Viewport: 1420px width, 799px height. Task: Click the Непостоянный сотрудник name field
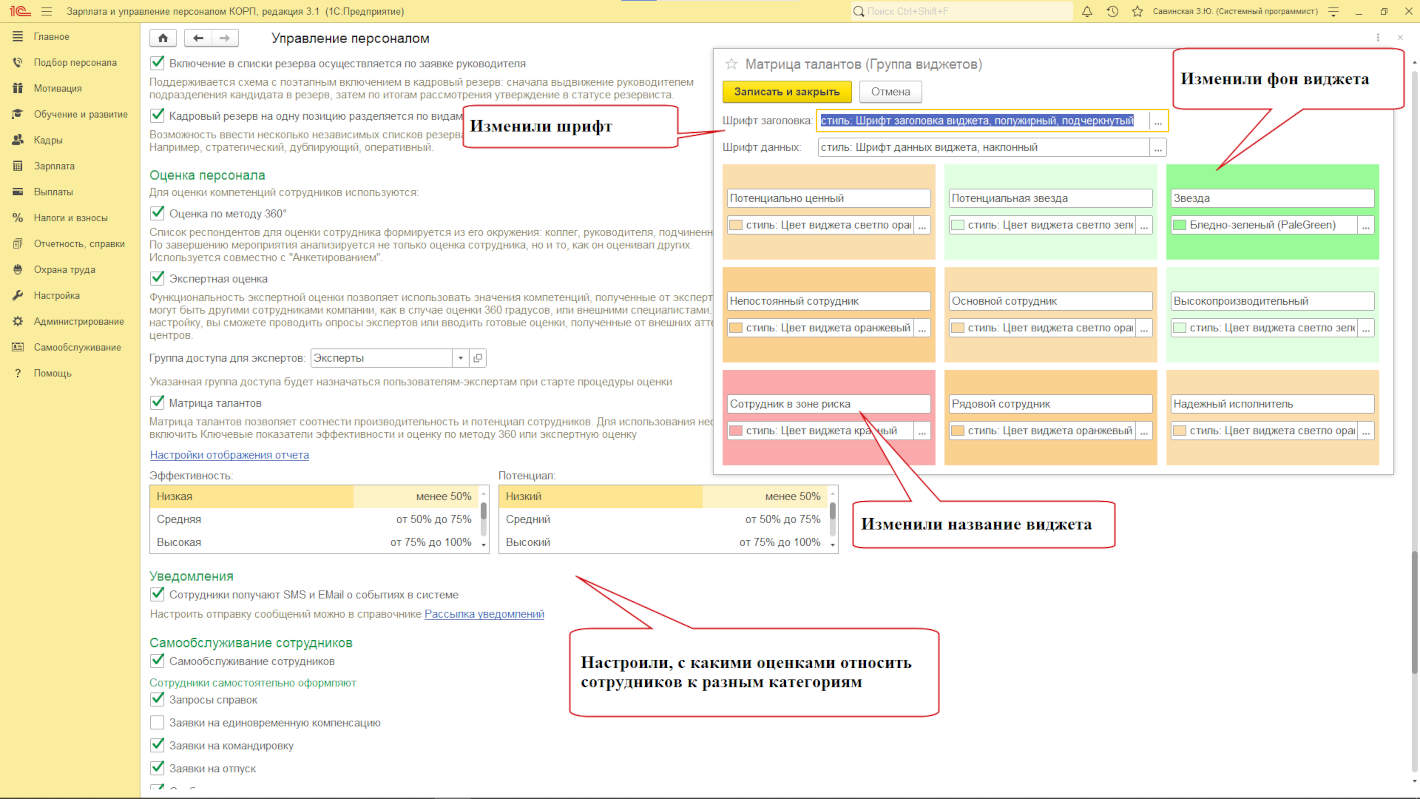[x=829, y=301]
